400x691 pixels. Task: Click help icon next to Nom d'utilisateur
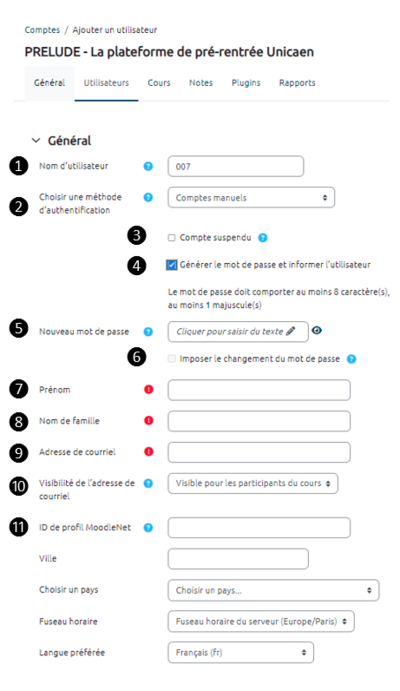point(148,166)
